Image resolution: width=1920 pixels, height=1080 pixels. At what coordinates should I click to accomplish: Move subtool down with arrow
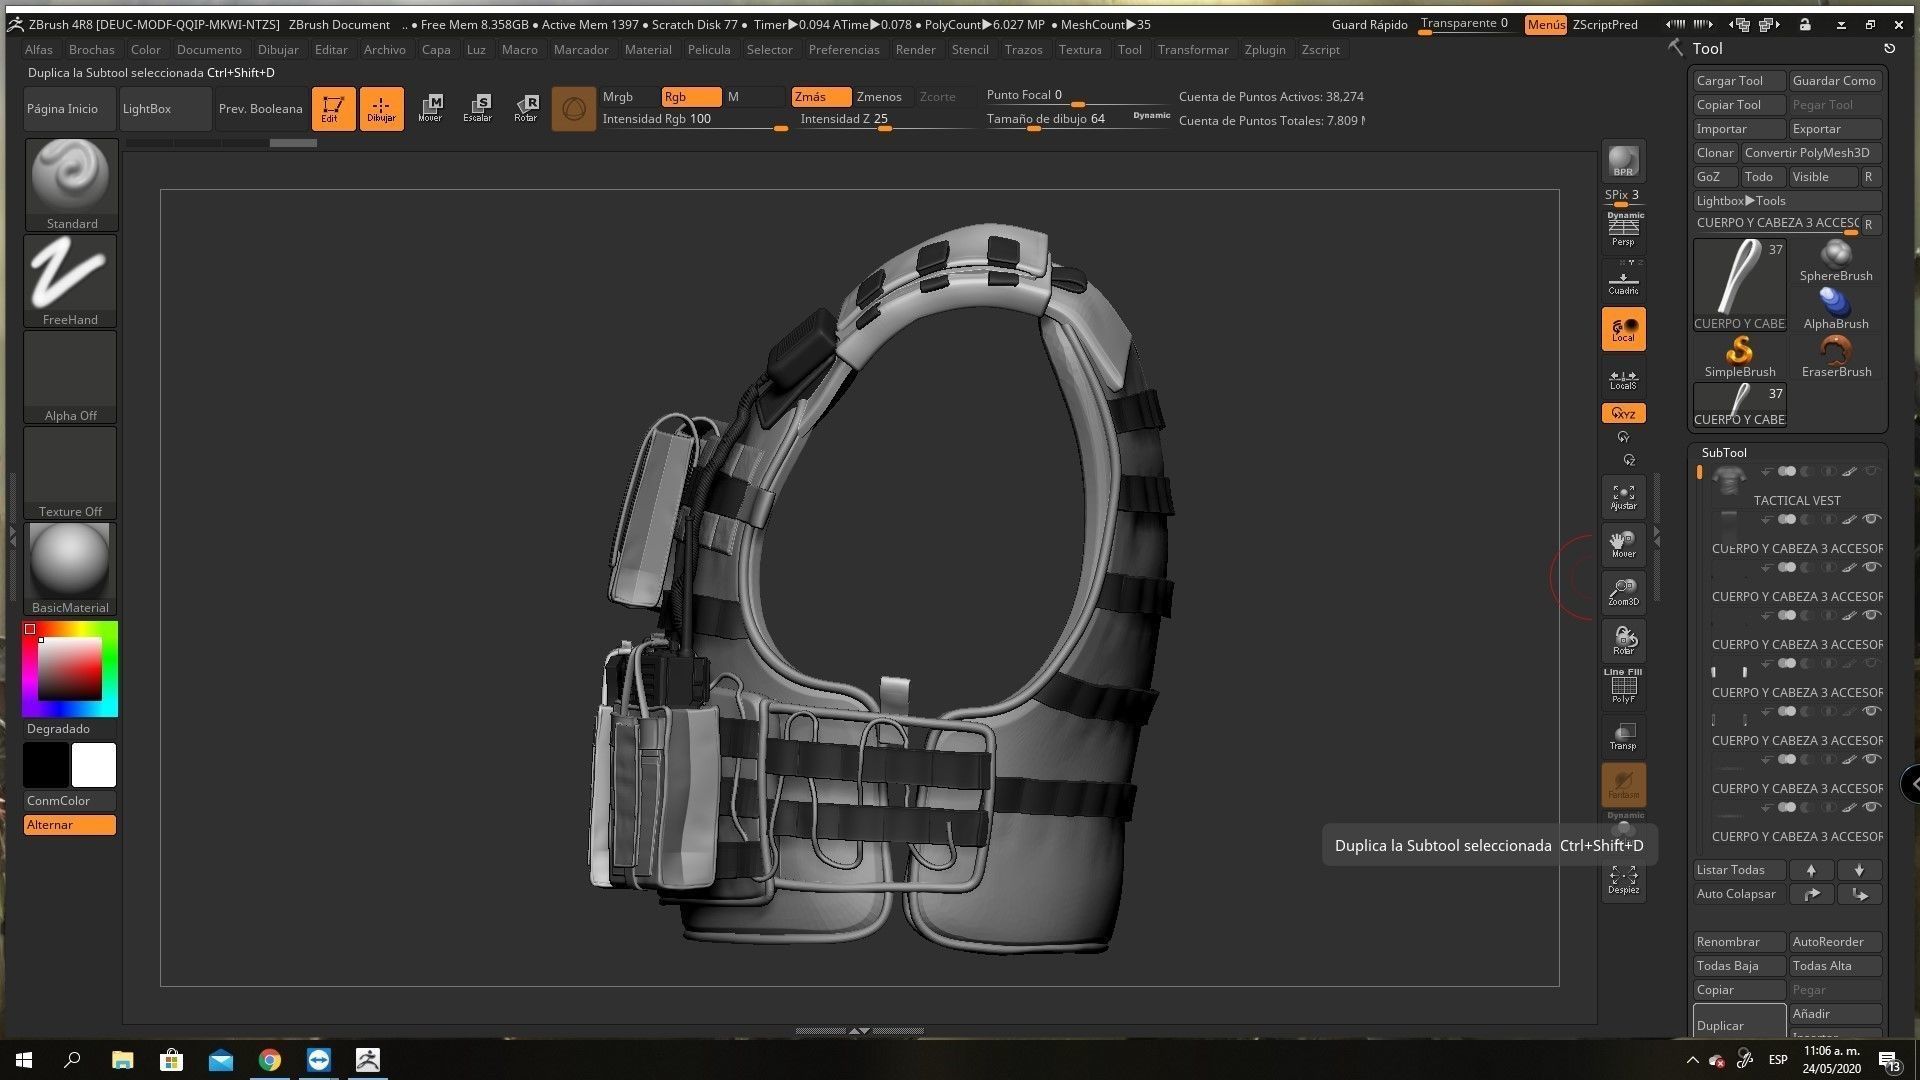point(1859,870)
